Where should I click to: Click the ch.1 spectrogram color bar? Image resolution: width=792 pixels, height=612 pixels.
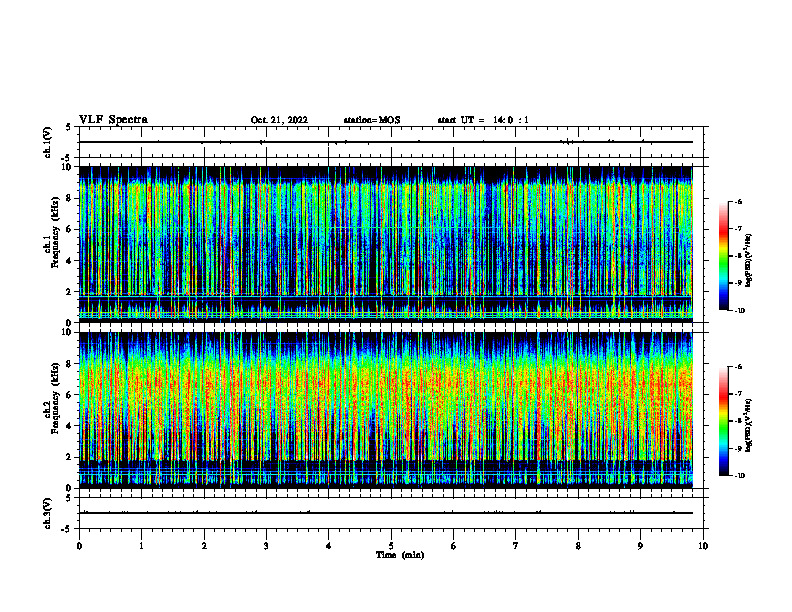click(724, 256)
